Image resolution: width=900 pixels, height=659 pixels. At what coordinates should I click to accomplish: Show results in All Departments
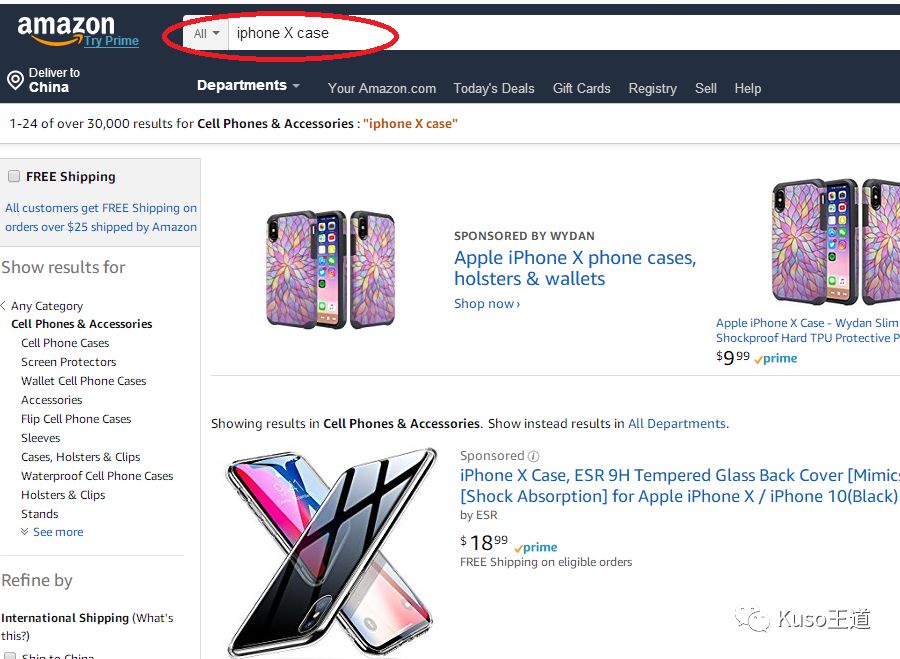677,424
